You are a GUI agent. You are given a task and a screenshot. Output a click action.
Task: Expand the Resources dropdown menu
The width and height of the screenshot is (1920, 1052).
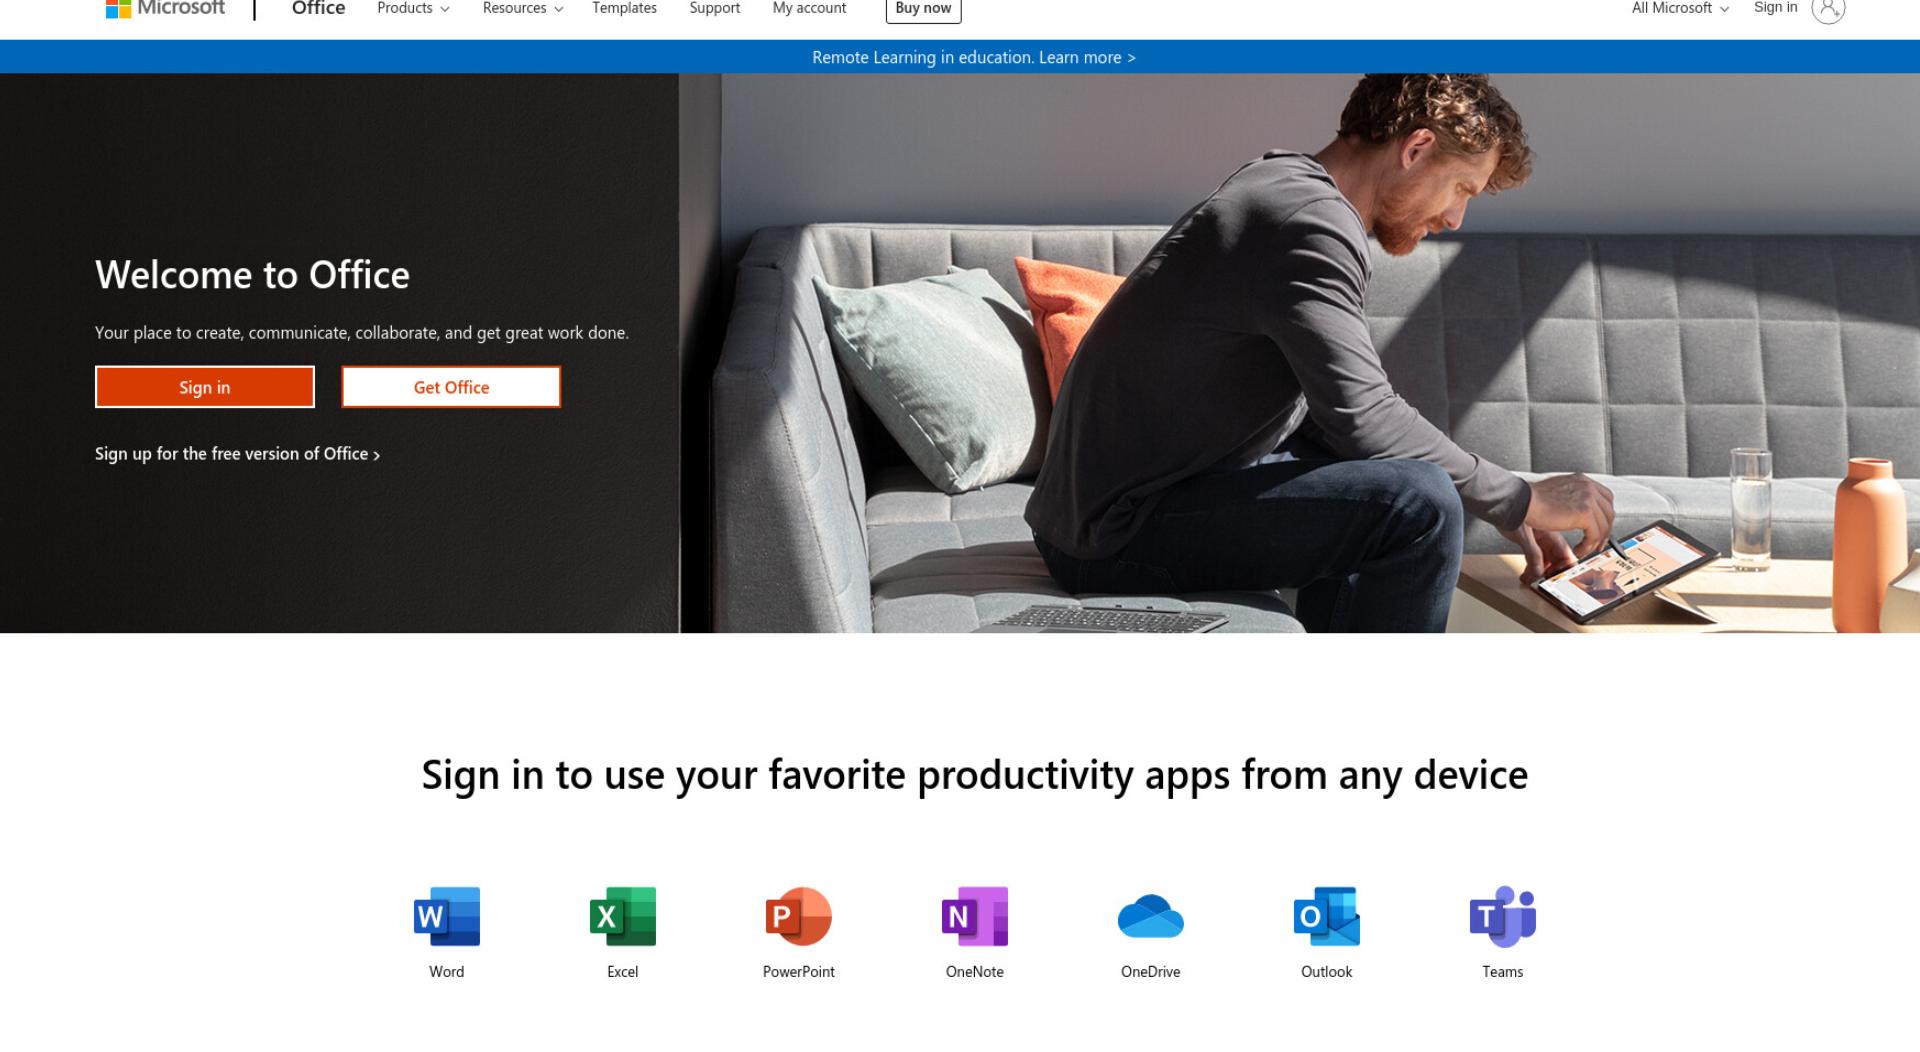click(x=523, y=8)
